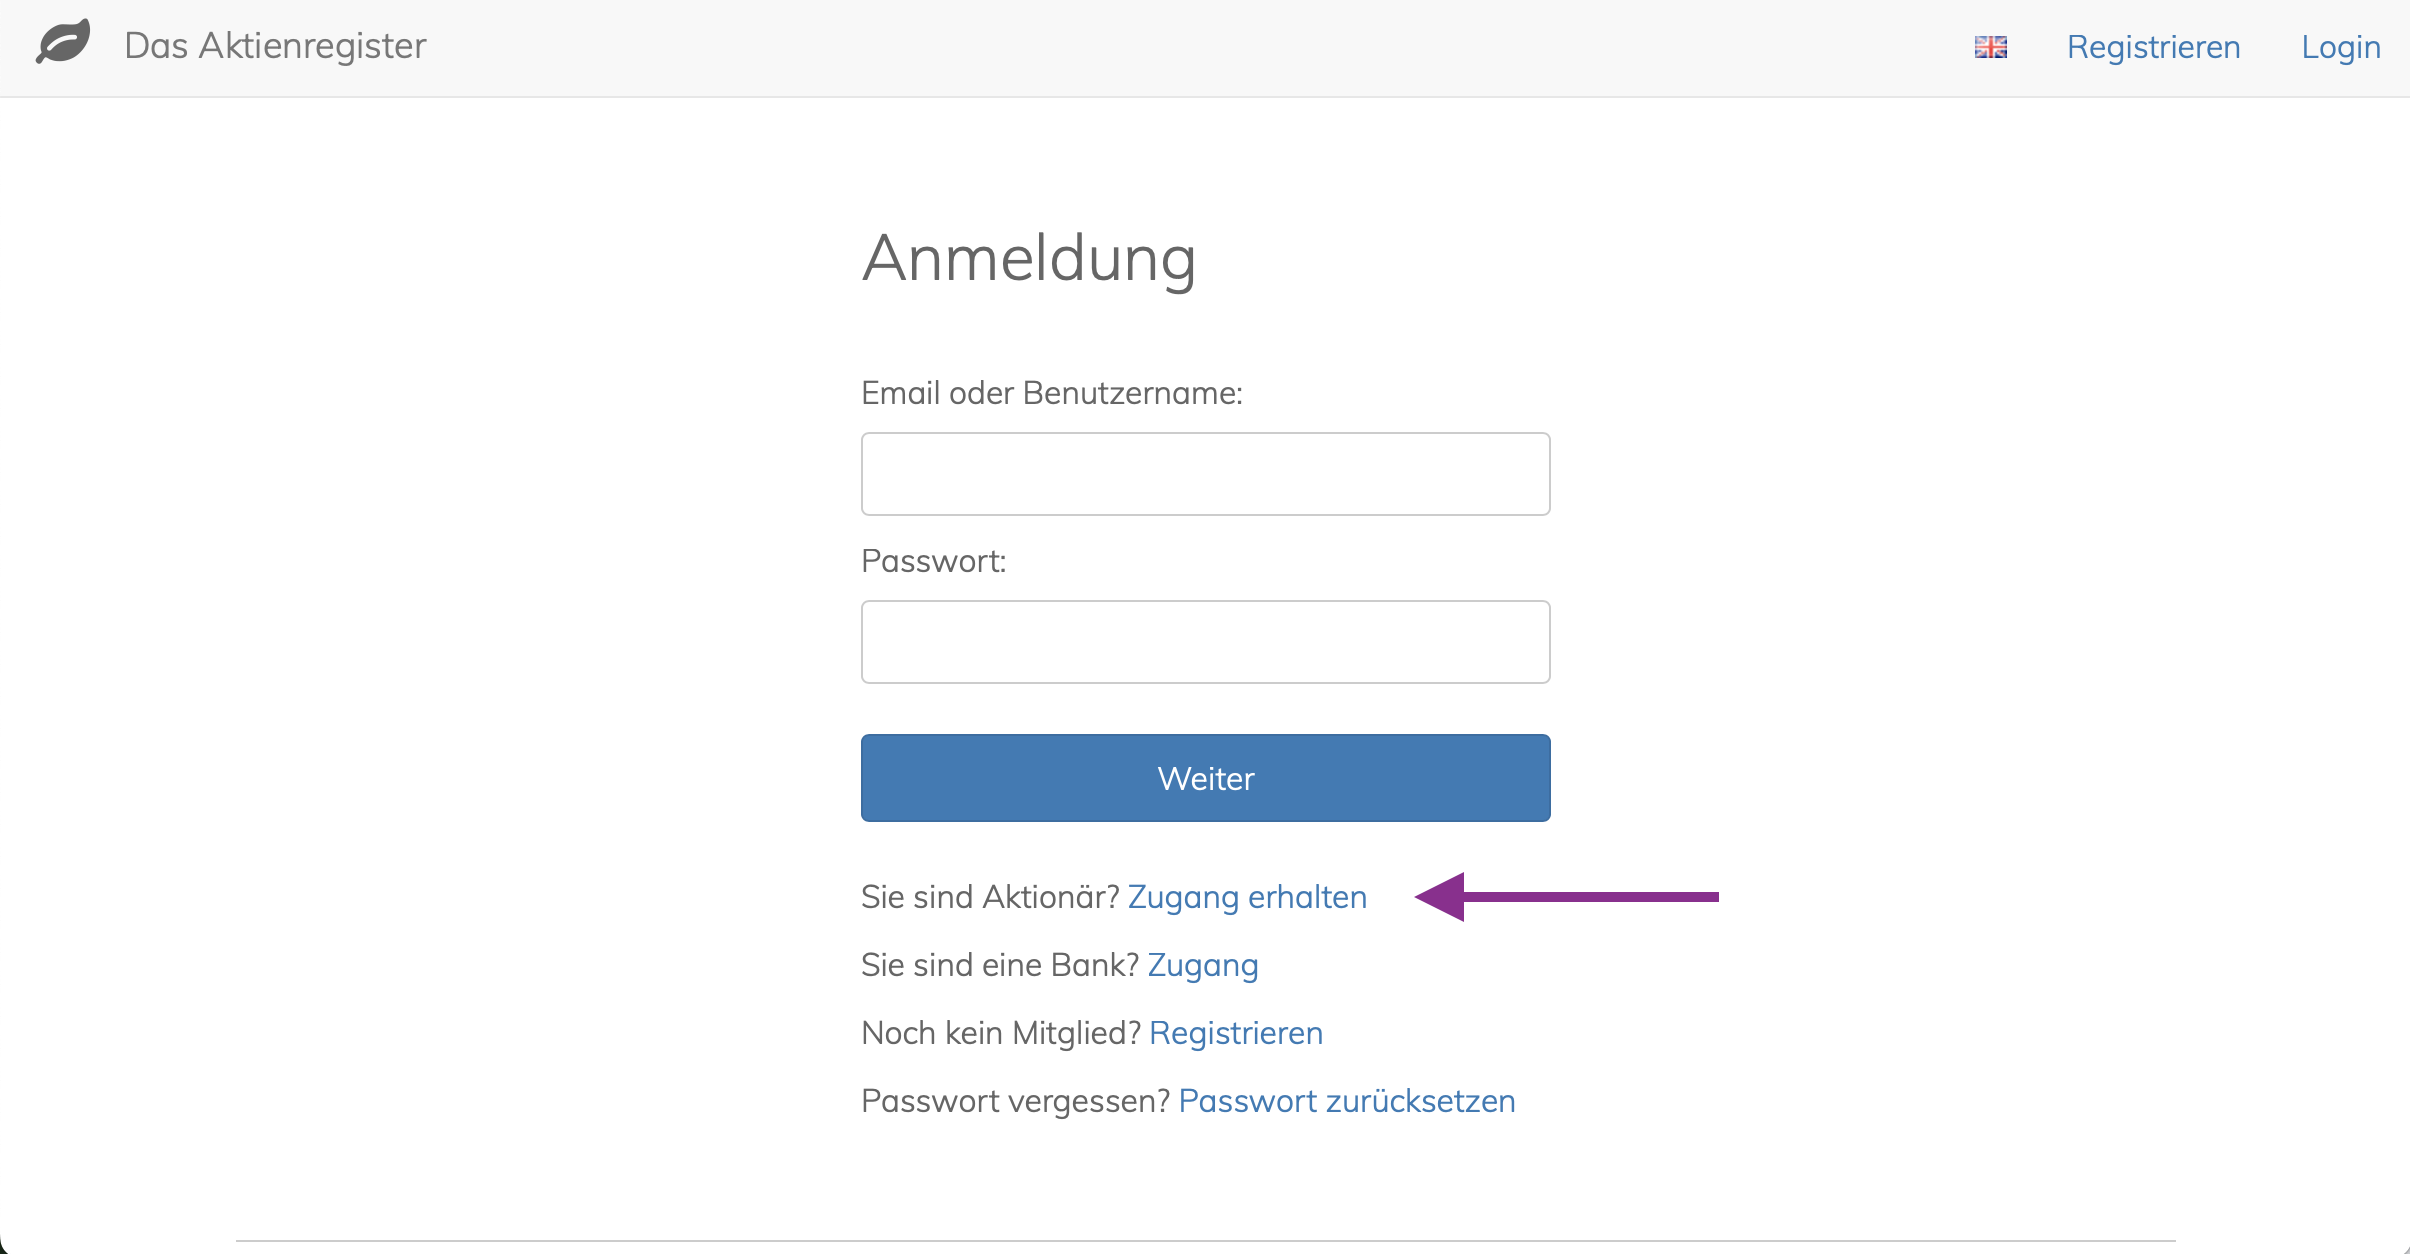2410x1254 pixels.
Task: Click the Registrieren link below the form
Action: point(1236,1033)
